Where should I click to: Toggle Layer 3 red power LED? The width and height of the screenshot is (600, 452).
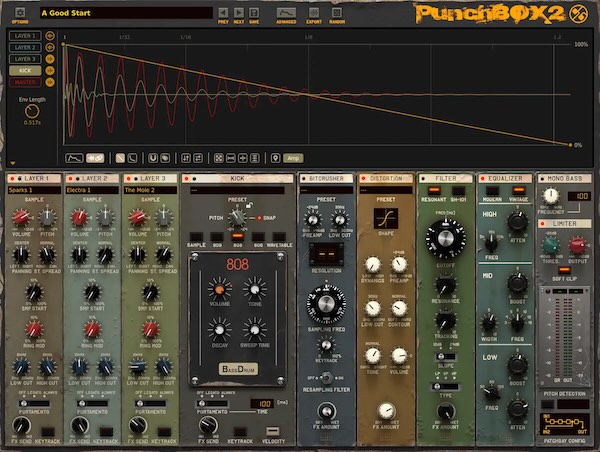[129, 178]
